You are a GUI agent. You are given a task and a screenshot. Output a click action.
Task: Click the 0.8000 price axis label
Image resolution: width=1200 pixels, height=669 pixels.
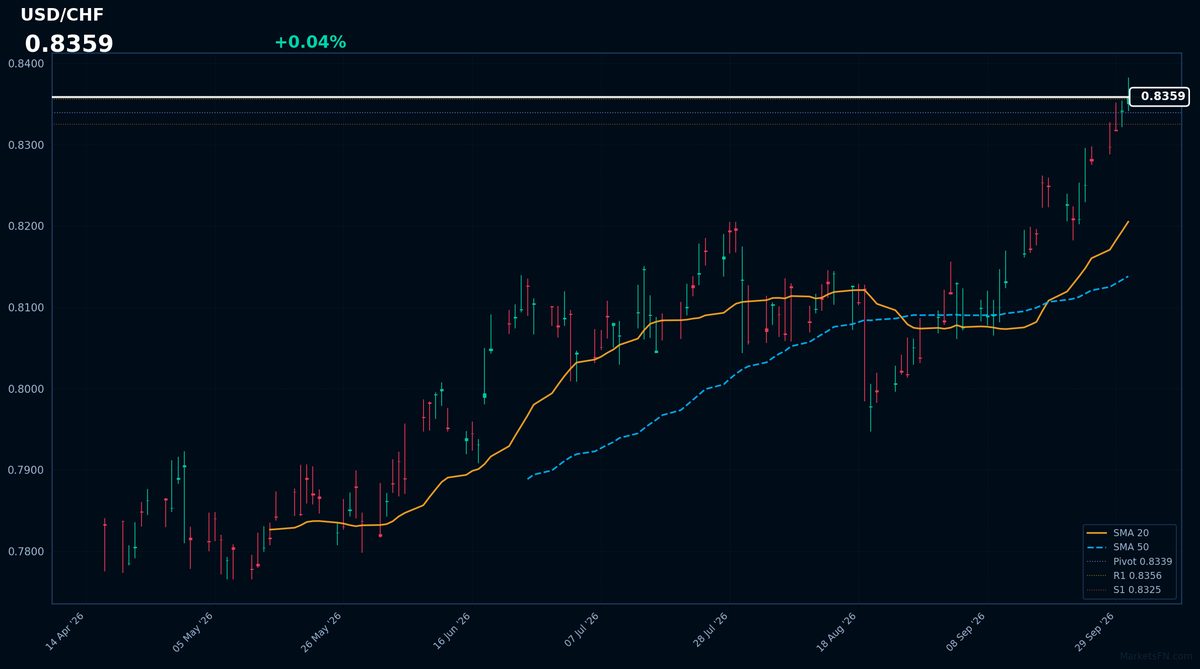26,389
